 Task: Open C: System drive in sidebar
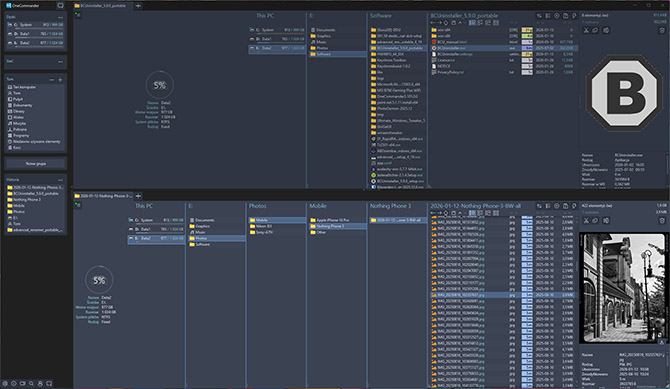[x=35, y=25]
